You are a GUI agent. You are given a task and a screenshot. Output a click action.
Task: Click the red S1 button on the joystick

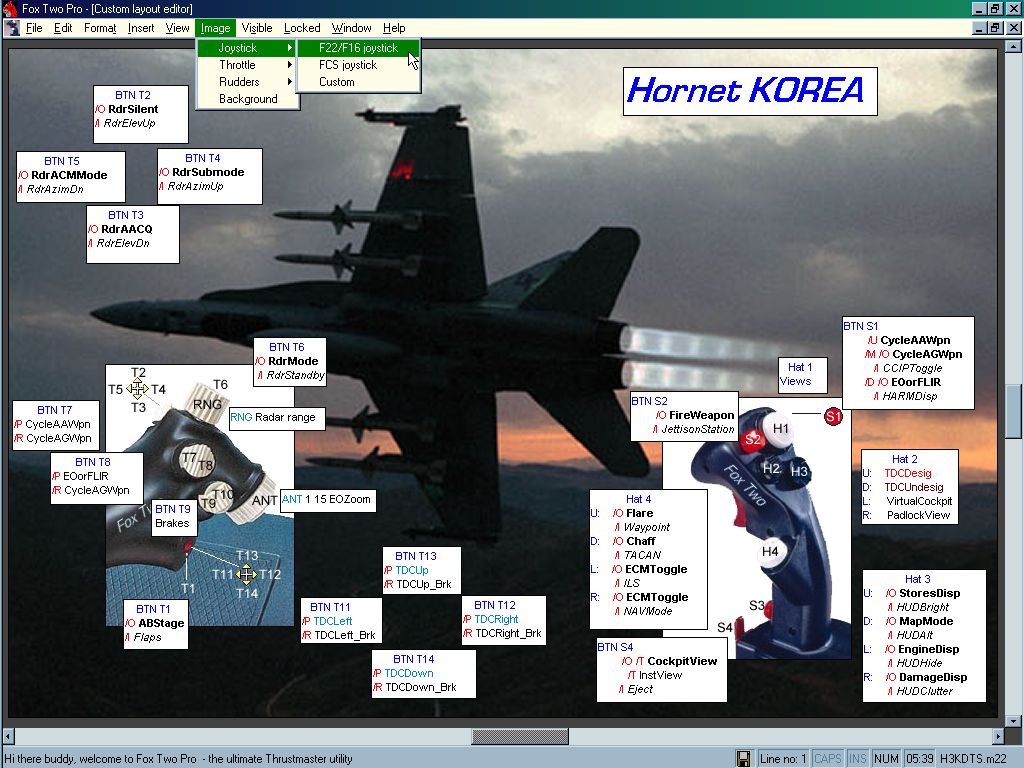(833, 416)
